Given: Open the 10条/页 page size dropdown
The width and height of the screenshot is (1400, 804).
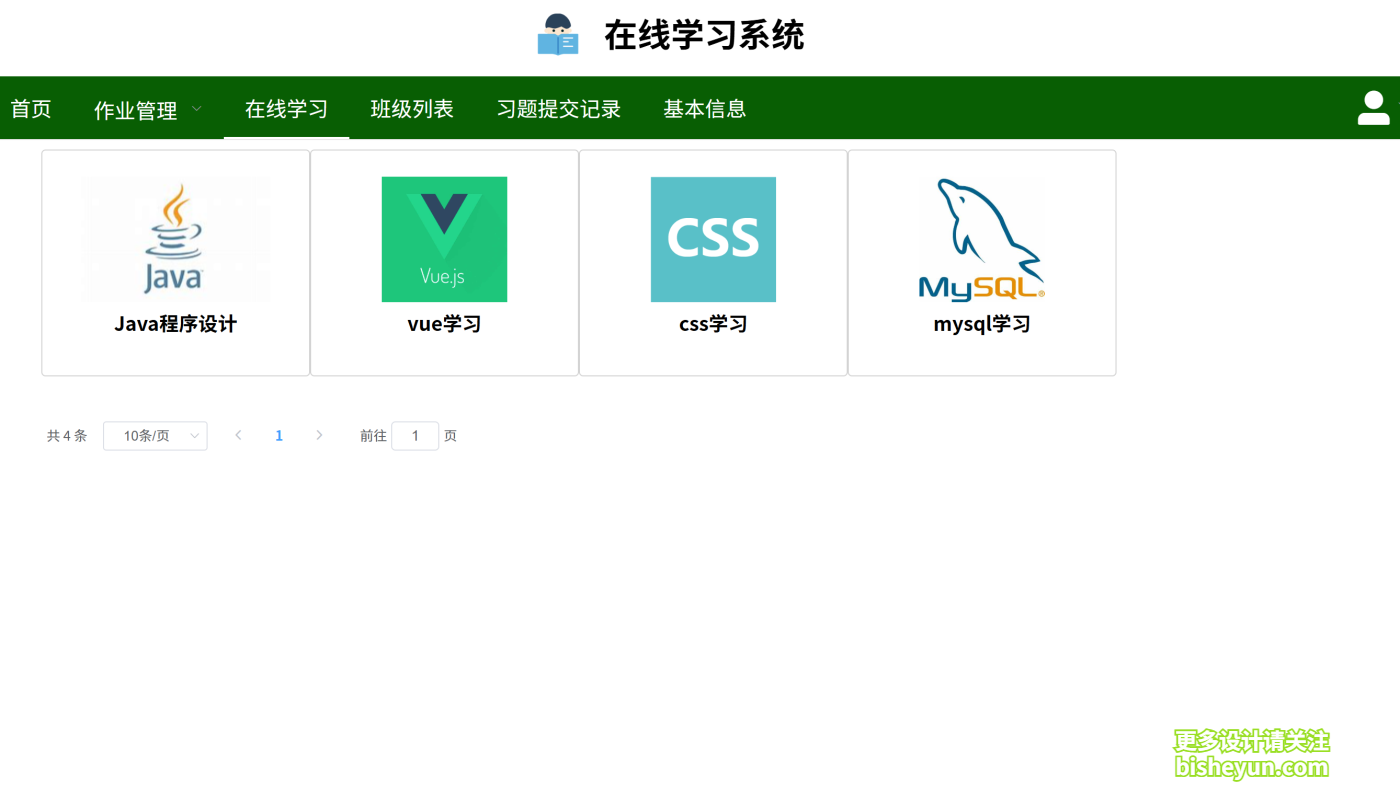Looking at the screenshot, I should (x=155, y=436).
